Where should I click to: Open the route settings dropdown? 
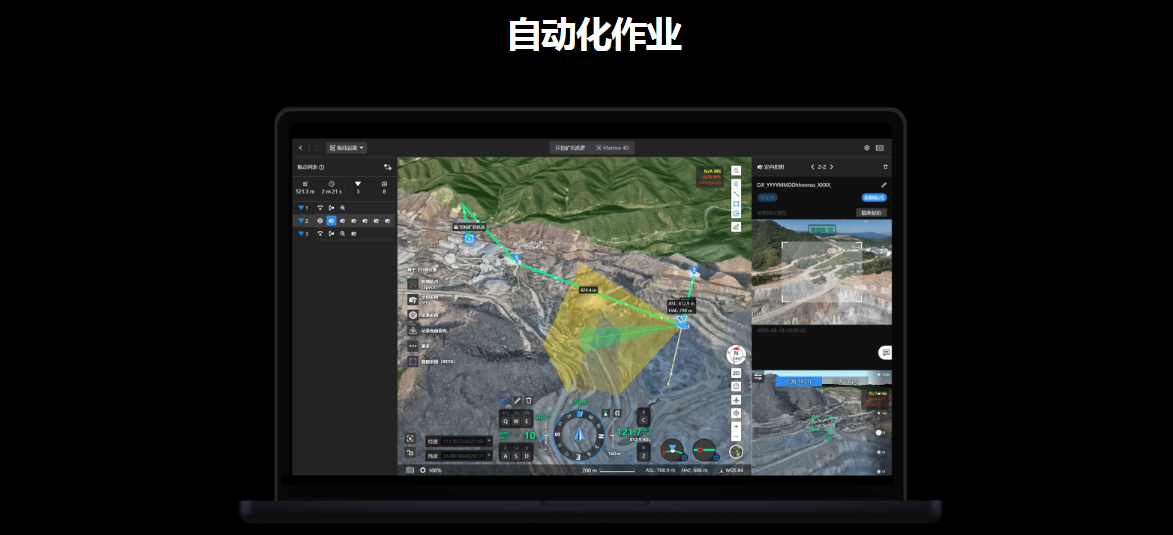pos(346,148)
